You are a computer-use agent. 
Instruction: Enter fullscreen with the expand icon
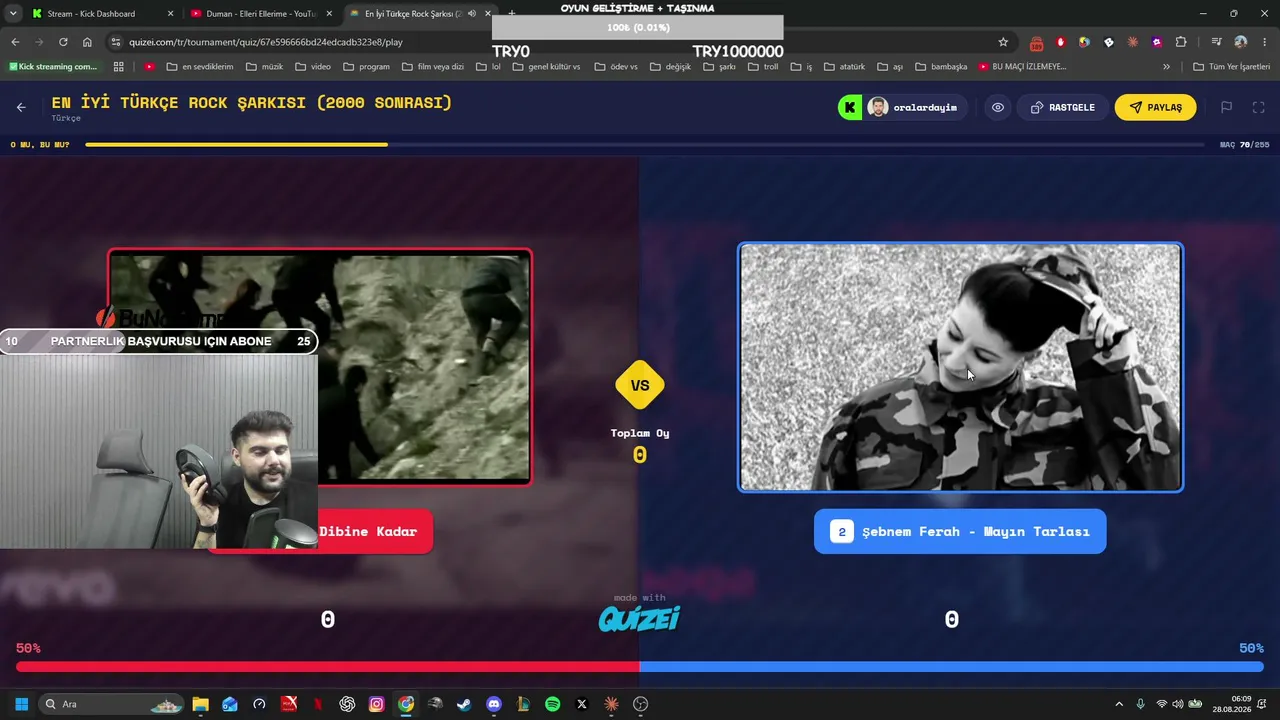1259,108
